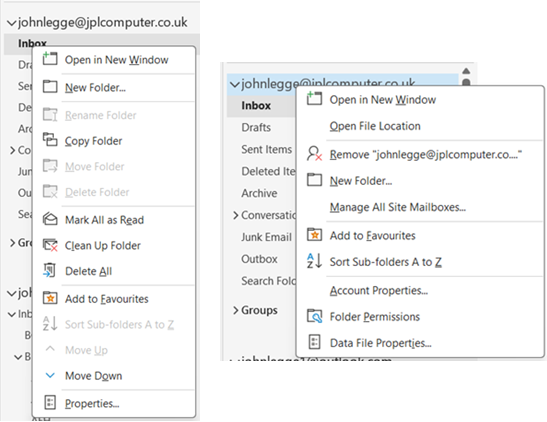Expand the Conversation folder in right pane
This screenshot has height=422, width=547.
click(235, 215)
